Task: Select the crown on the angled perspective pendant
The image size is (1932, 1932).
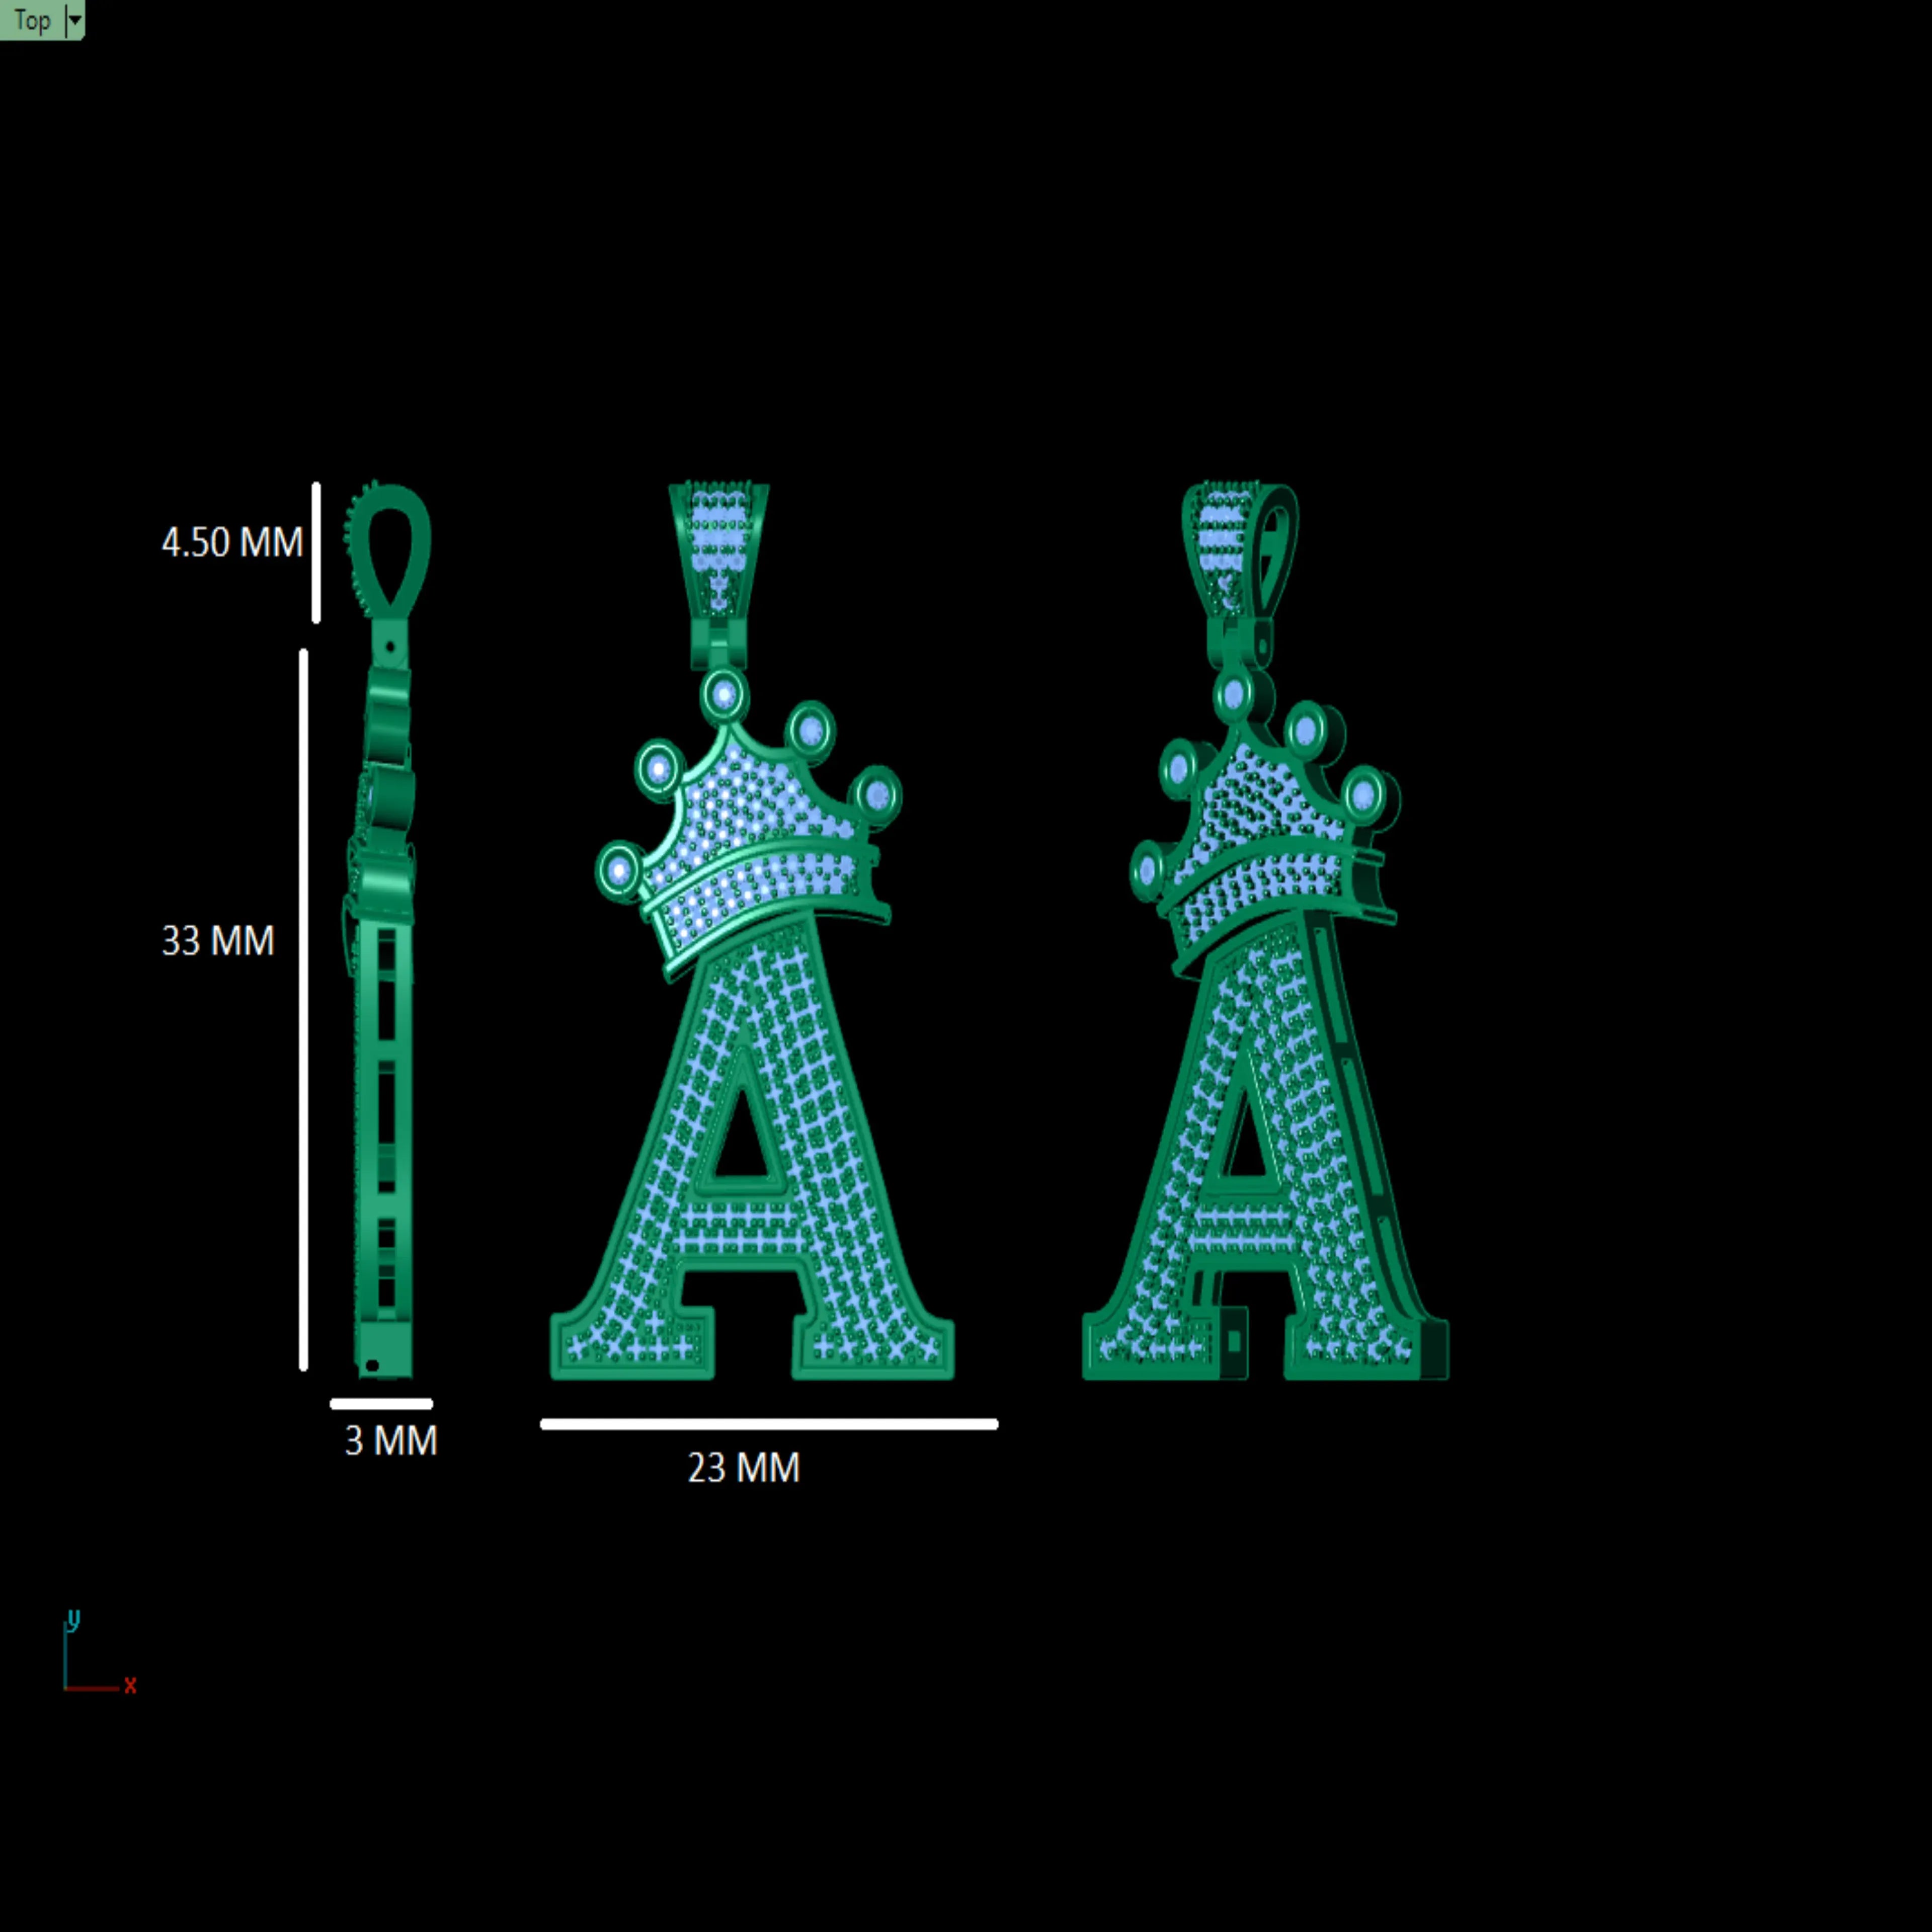Action: click(1265, 840)
